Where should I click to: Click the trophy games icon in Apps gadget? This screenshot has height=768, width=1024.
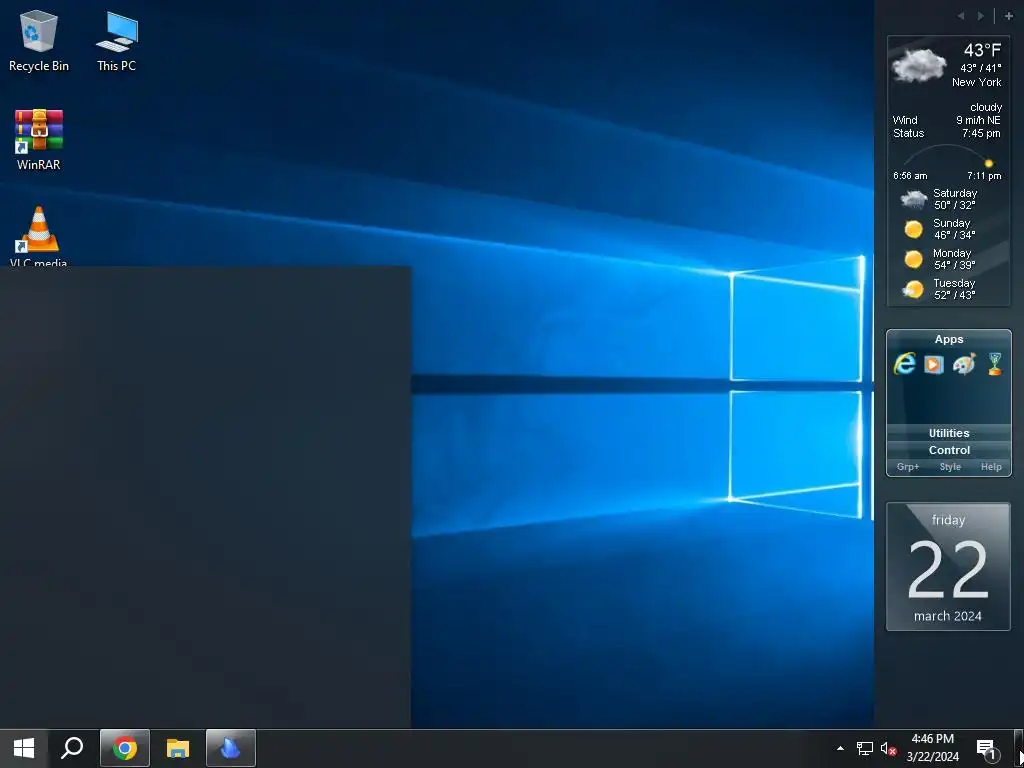[995, 364]
